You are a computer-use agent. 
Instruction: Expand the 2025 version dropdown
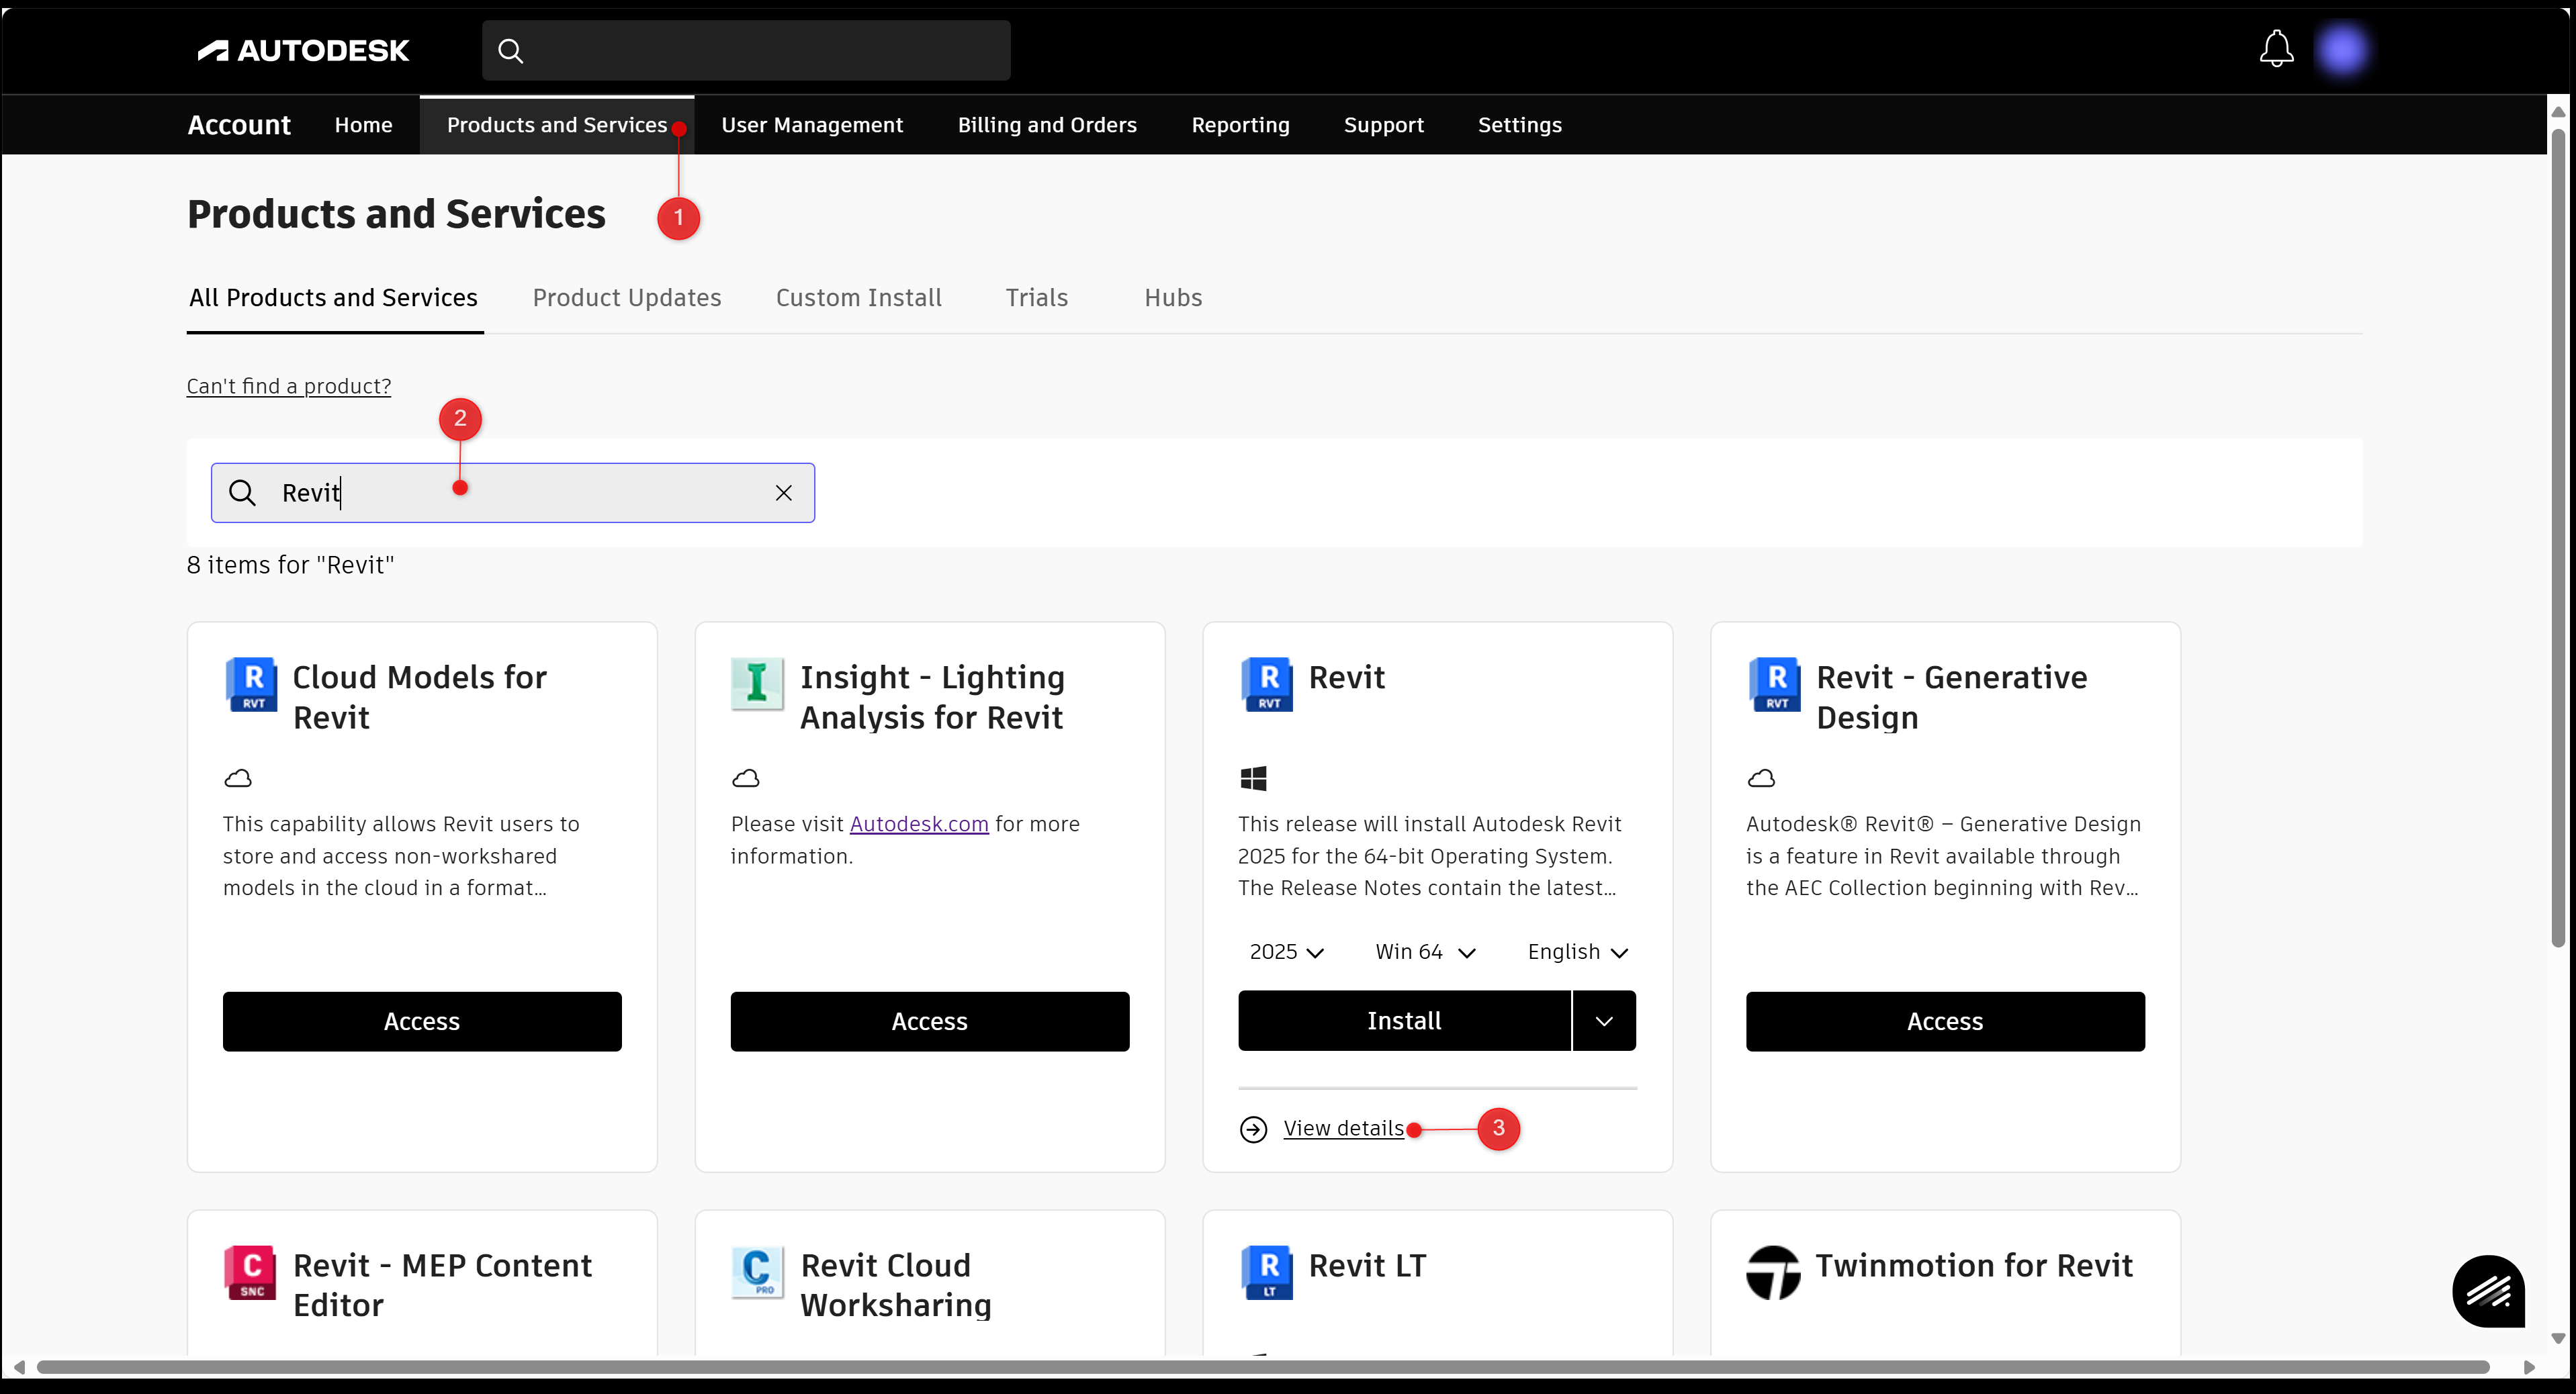(1286, 952)
